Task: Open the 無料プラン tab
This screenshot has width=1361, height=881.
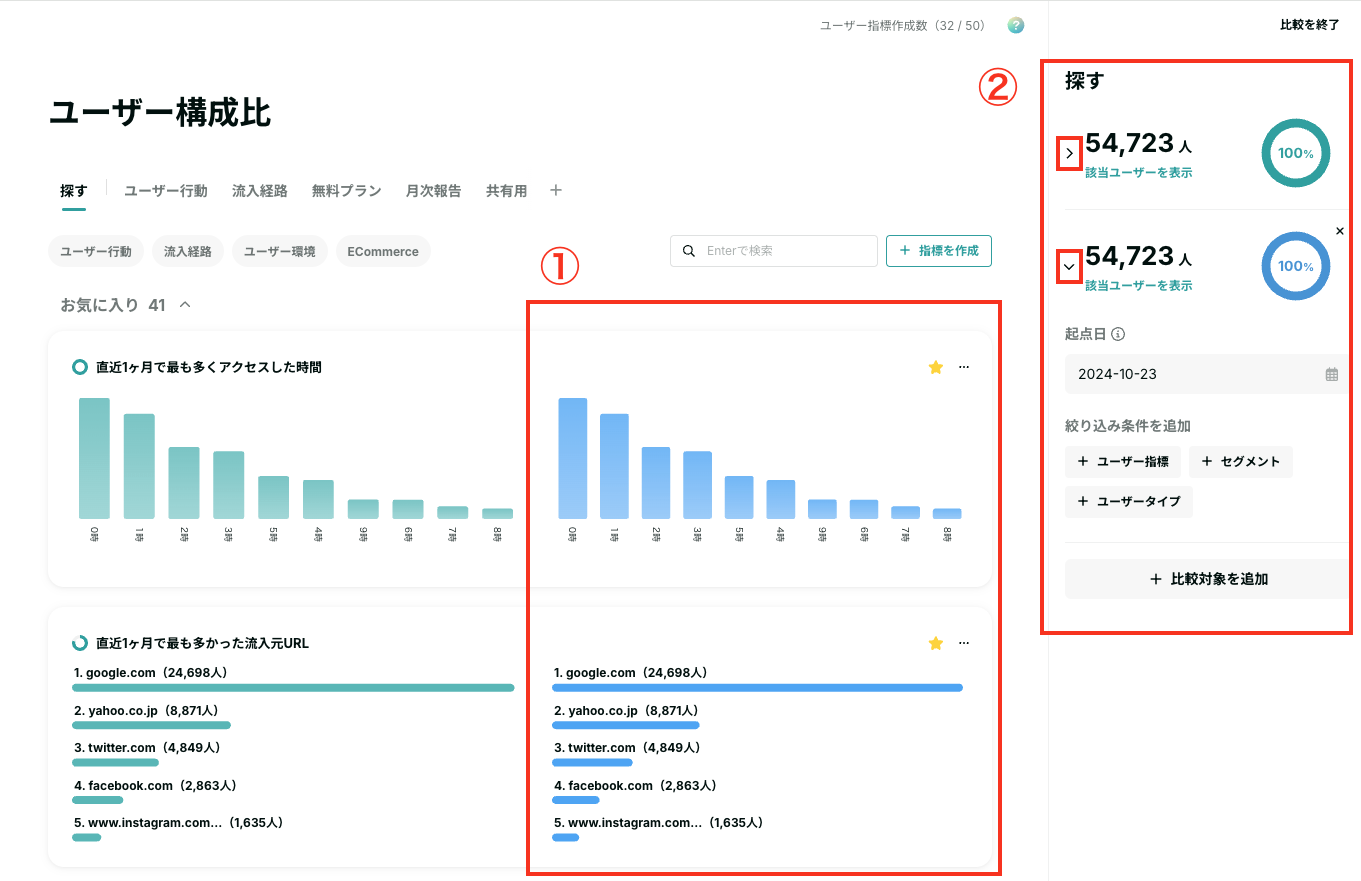Action: pyautogui.click(x=347, y=190)
